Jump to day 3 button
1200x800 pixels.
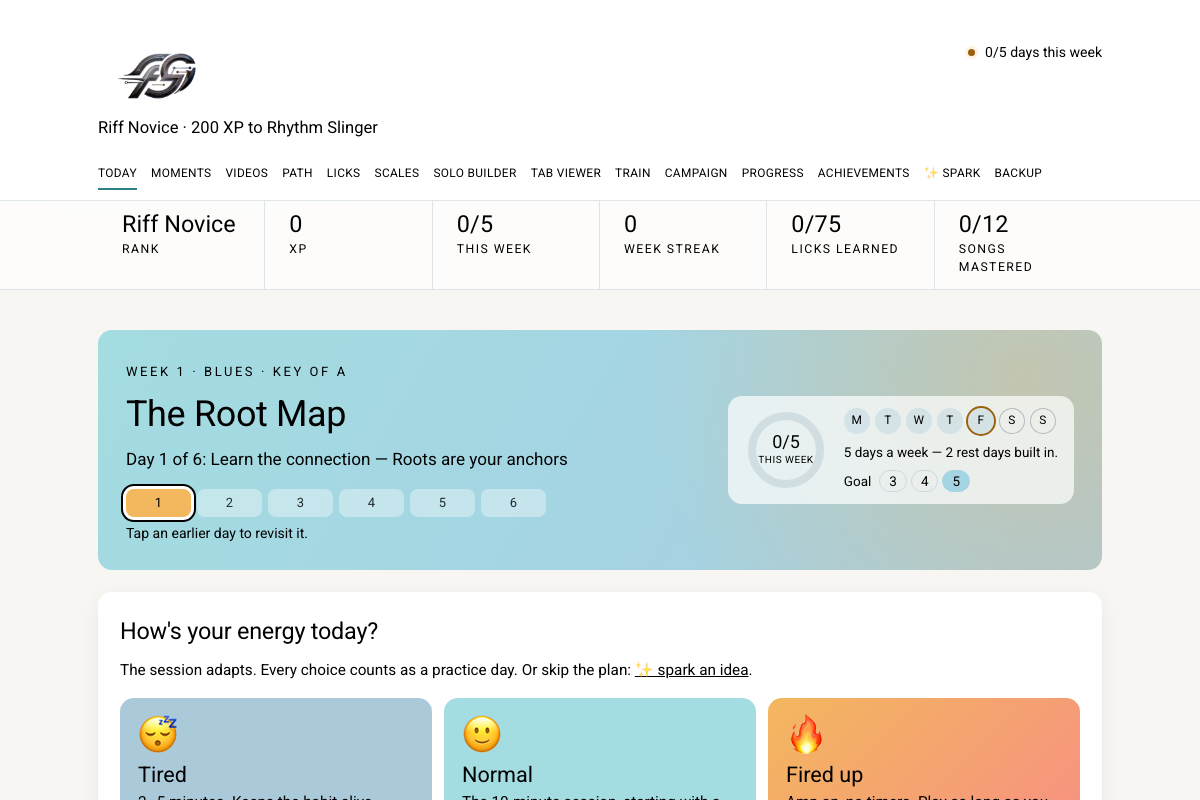tap(300, 503)
